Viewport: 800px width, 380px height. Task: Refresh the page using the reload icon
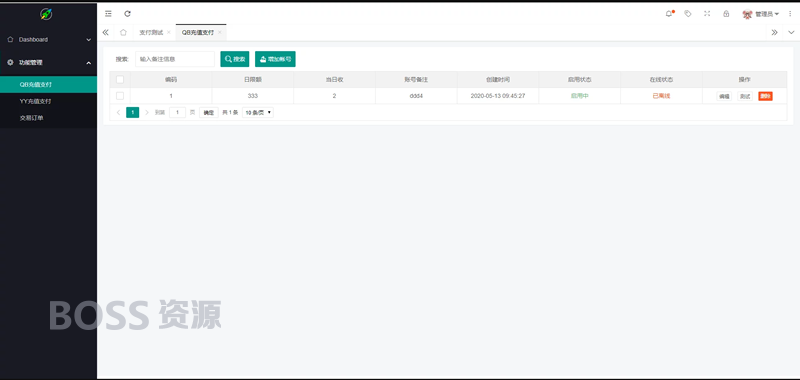coord(128,14)
